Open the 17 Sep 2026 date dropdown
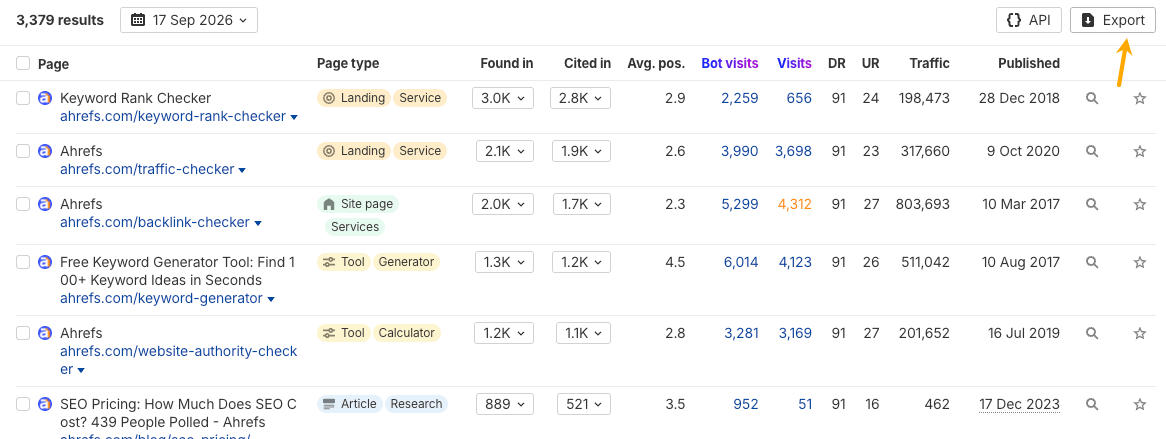Viewport: 1166px width, 439px height. click(x=189, y=20)
